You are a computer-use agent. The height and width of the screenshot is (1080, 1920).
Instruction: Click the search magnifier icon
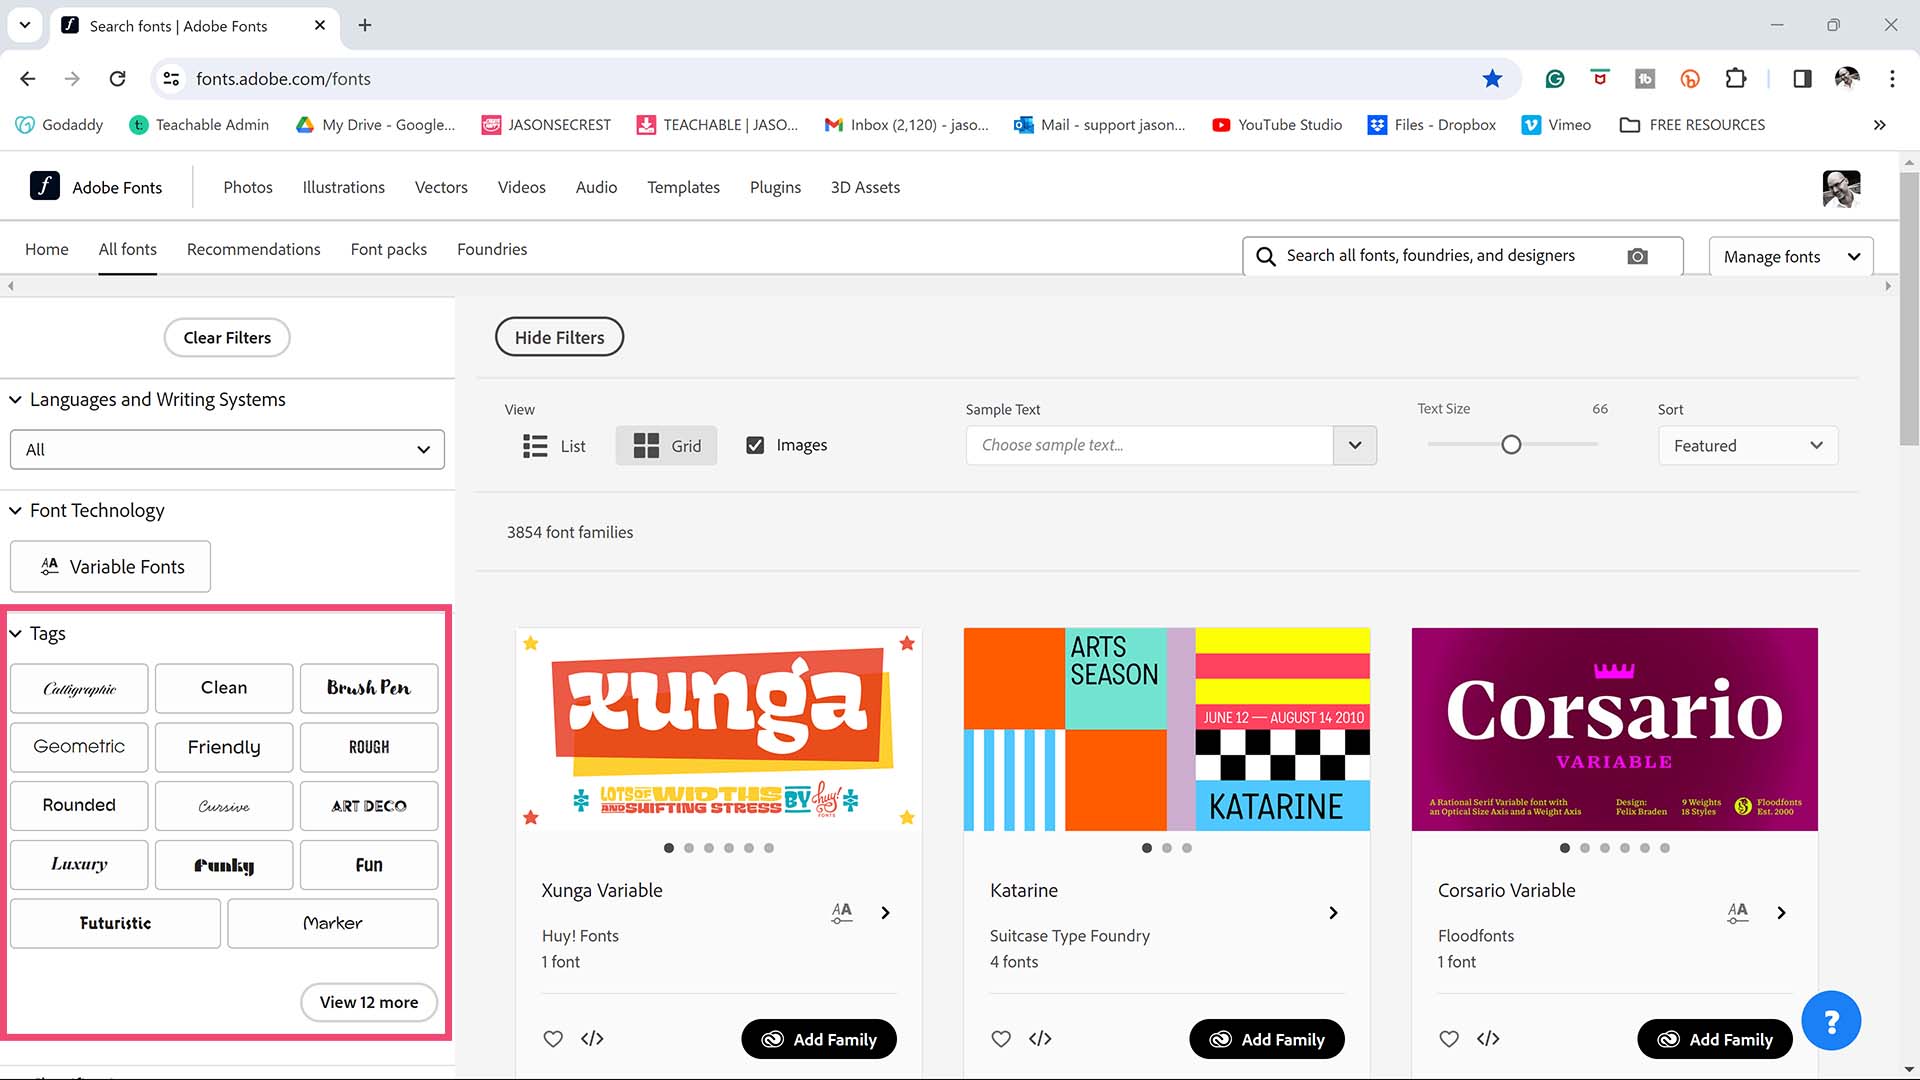[x=1265, y=256]
